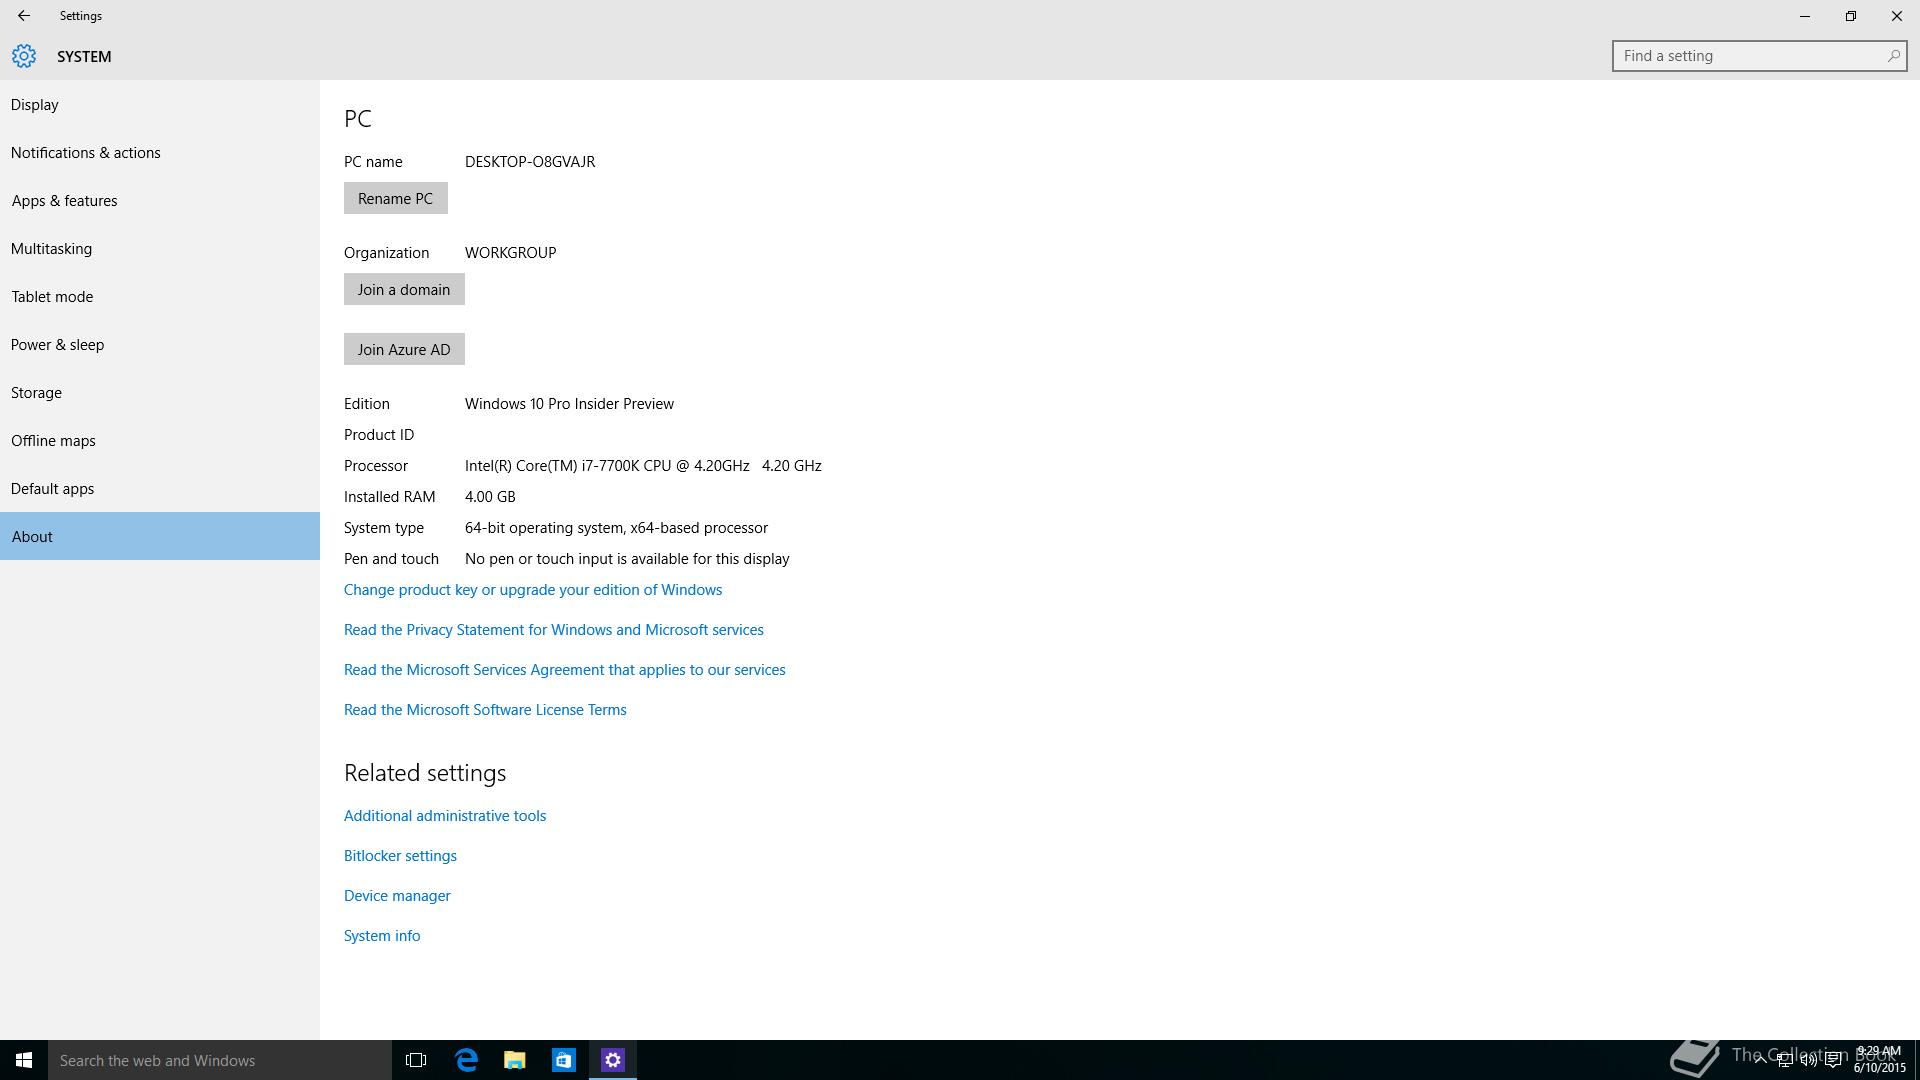Image resolution: width=1920 pixels, height=1080 pixels.
Task: Click the Related settings heading
Action: coord(425,773)
